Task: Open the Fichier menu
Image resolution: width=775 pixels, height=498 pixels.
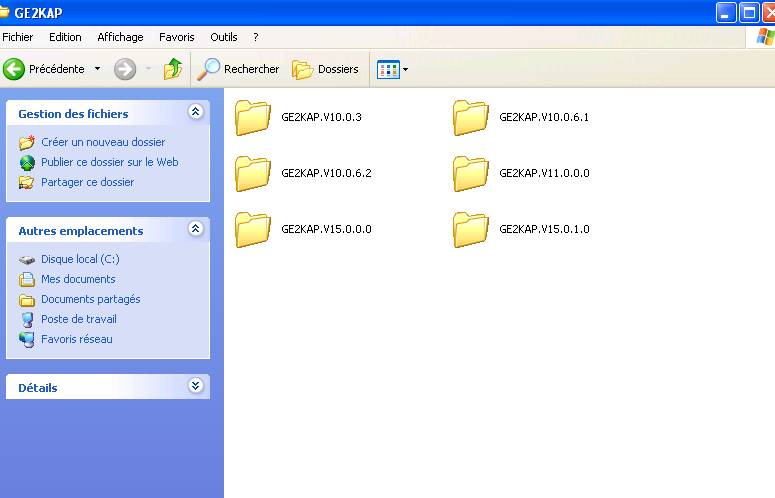Action: click(x=18, y=37)
